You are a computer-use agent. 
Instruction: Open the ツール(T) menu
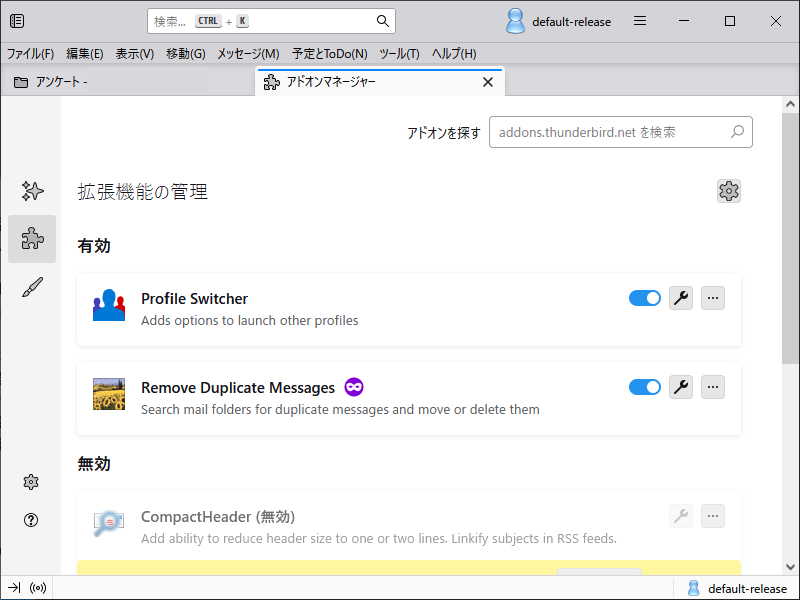point(399,54)
